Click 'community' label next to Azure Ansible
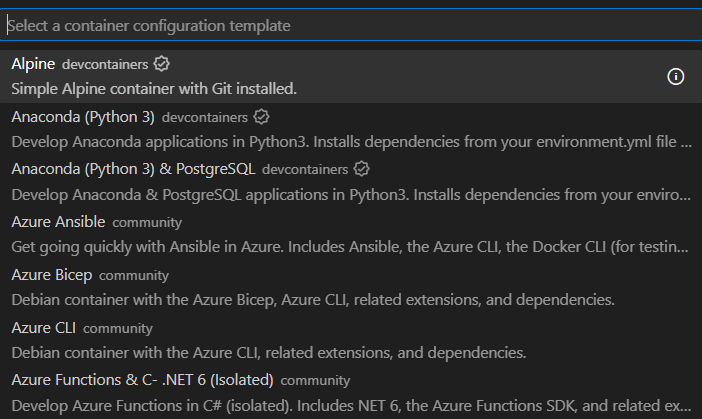This screenshot has height=419, width=702. pos(147,222)
